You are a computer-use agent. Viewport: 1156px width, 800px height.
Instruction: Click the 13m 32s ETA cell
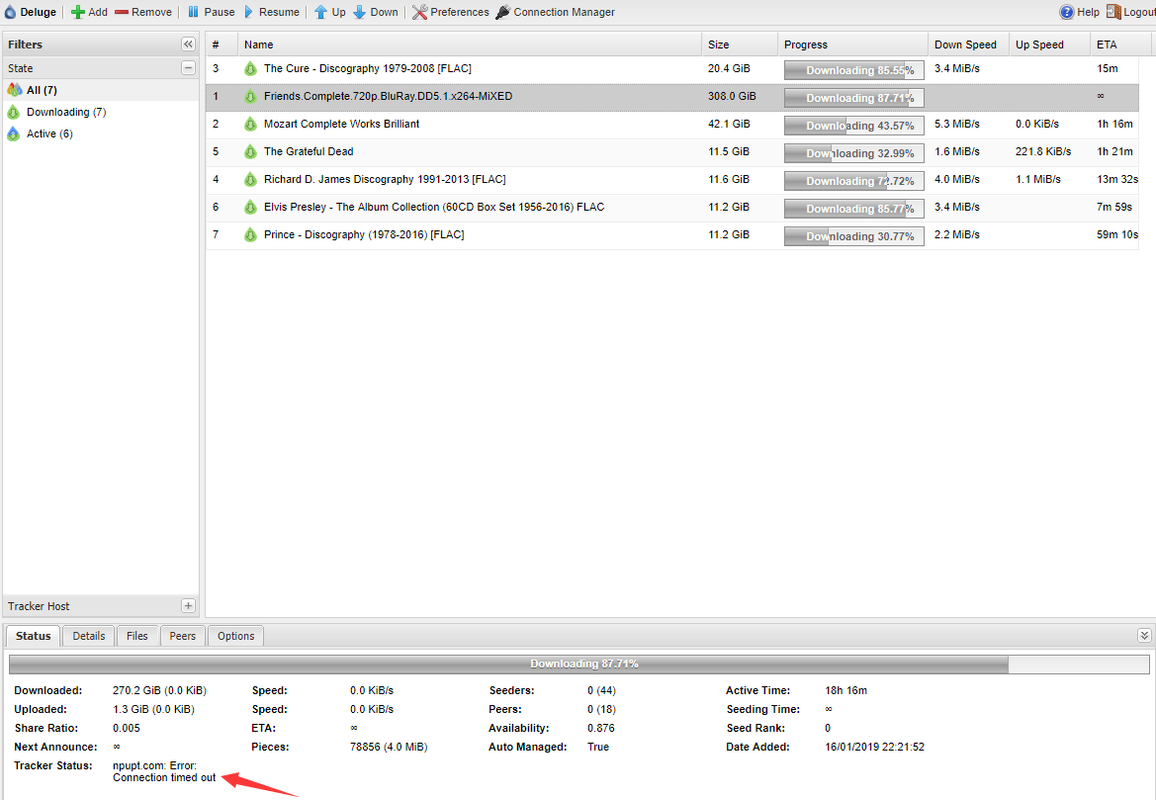click(1118, 179)
